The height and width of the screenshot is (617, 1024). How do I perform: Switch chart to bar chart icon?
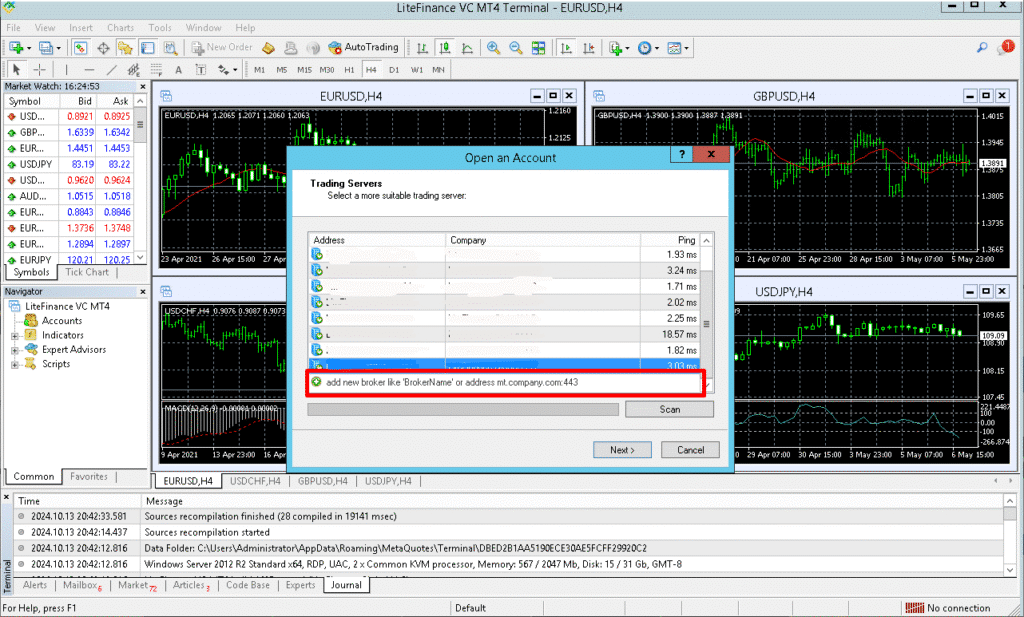423,48
